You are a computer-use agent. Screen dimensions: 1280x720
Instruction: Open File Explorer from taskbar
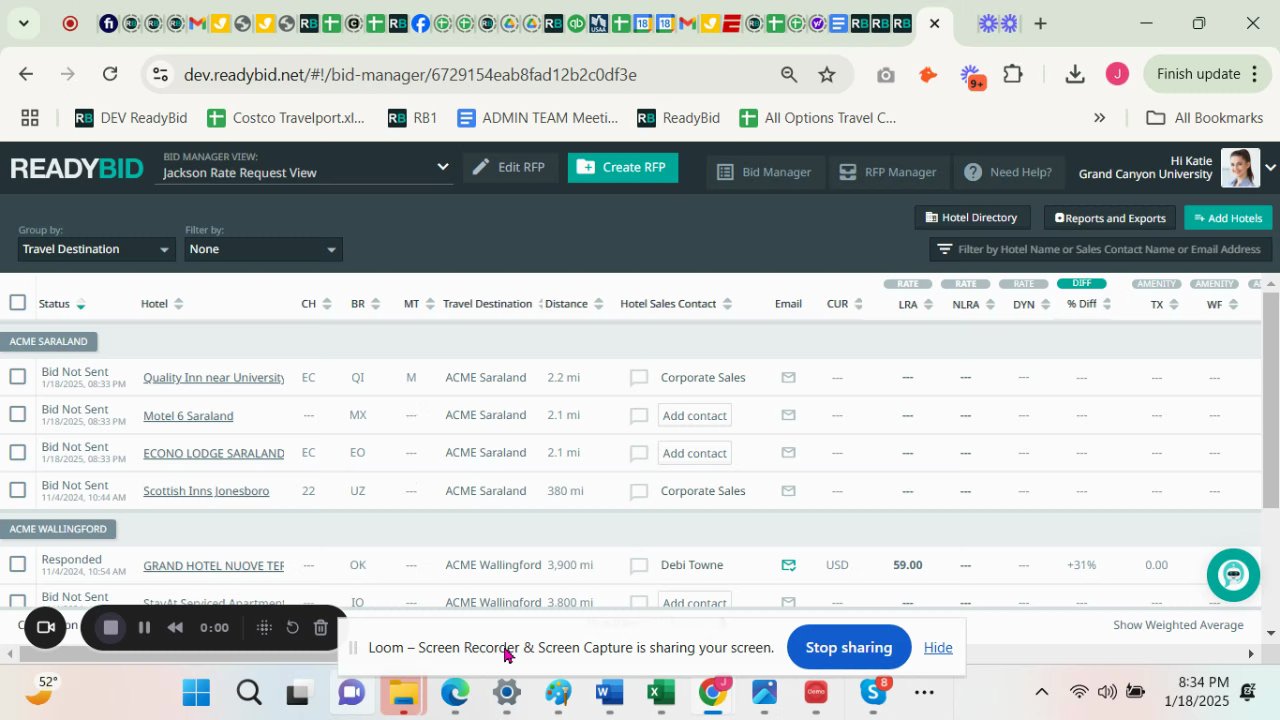click(x=402, y=692)
